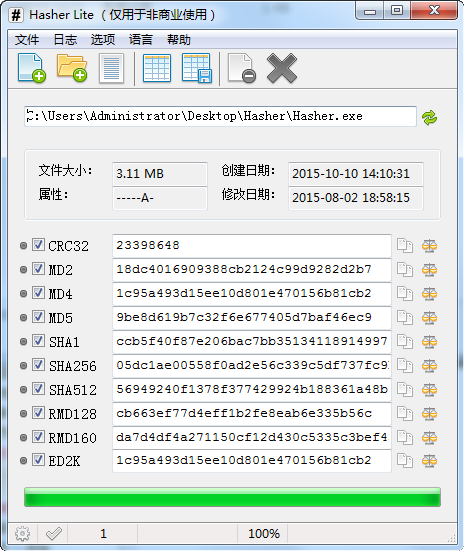Copy the CRC32 hash value
Screen dimensions: 465x552
[x=405, y=245]
